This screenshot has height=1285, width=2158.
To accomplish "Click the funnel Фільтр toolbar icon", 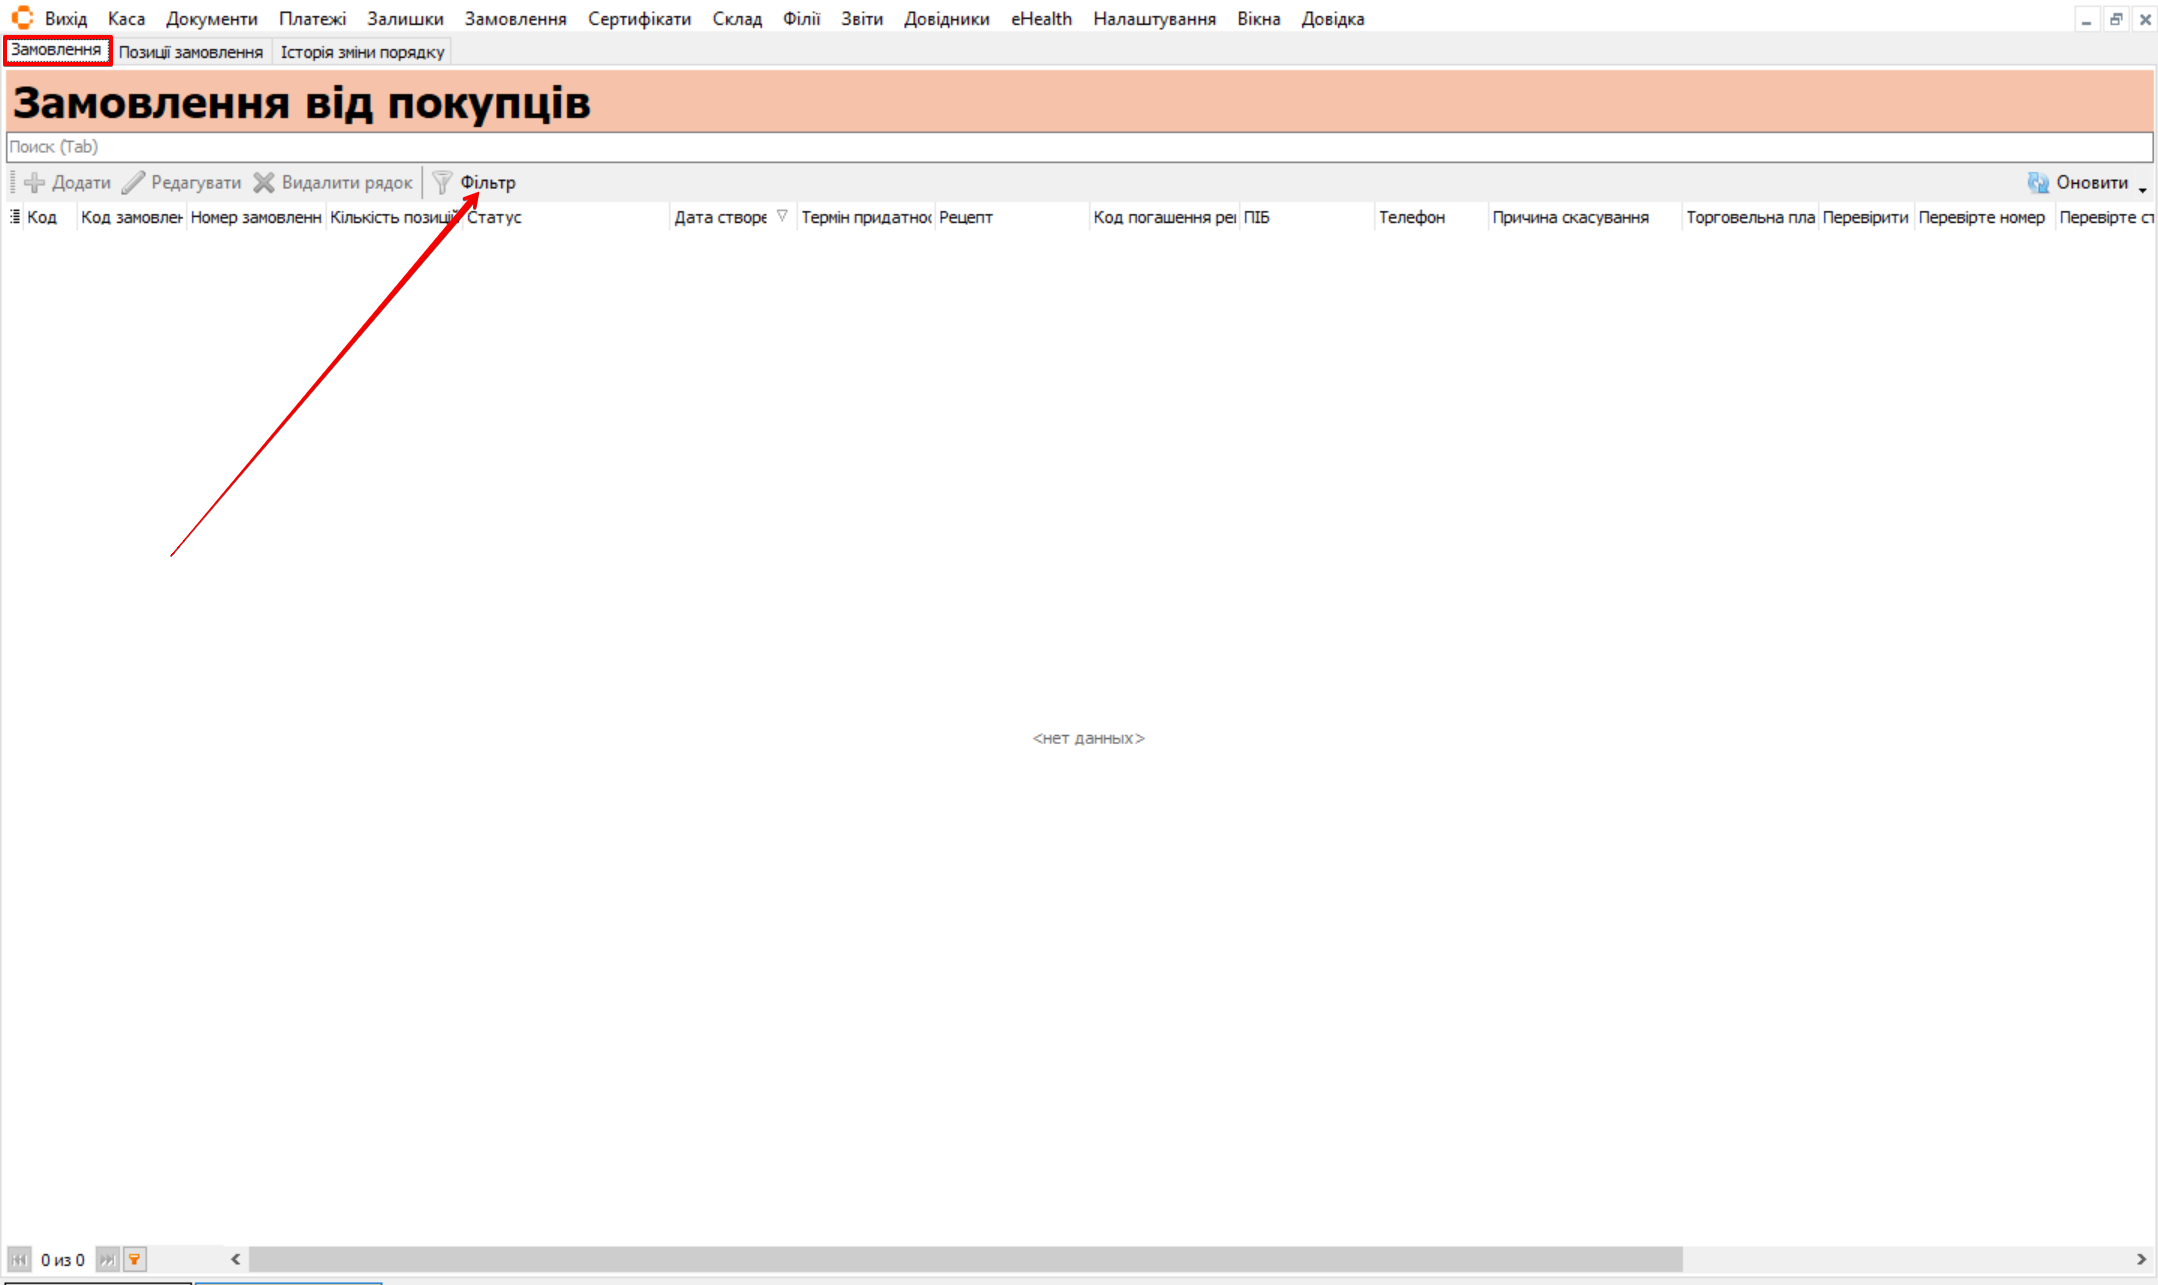I will coord(442,182).
